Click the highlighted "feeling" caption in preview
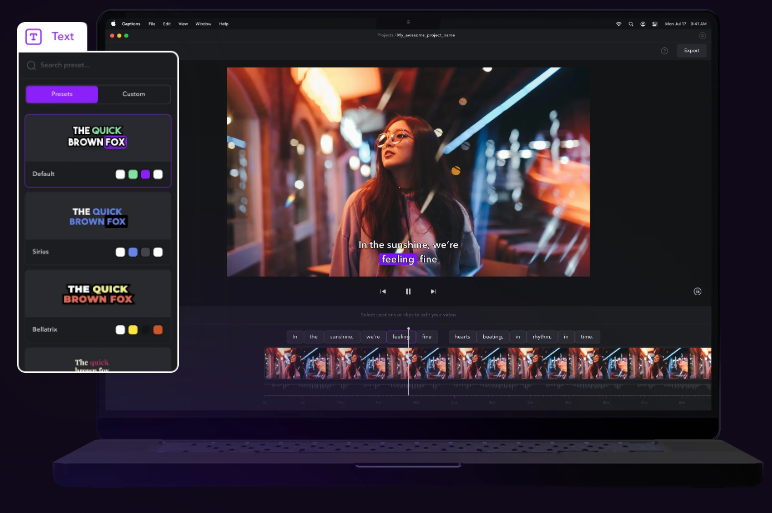Screen dimensions: 772x513 (398, 259)
